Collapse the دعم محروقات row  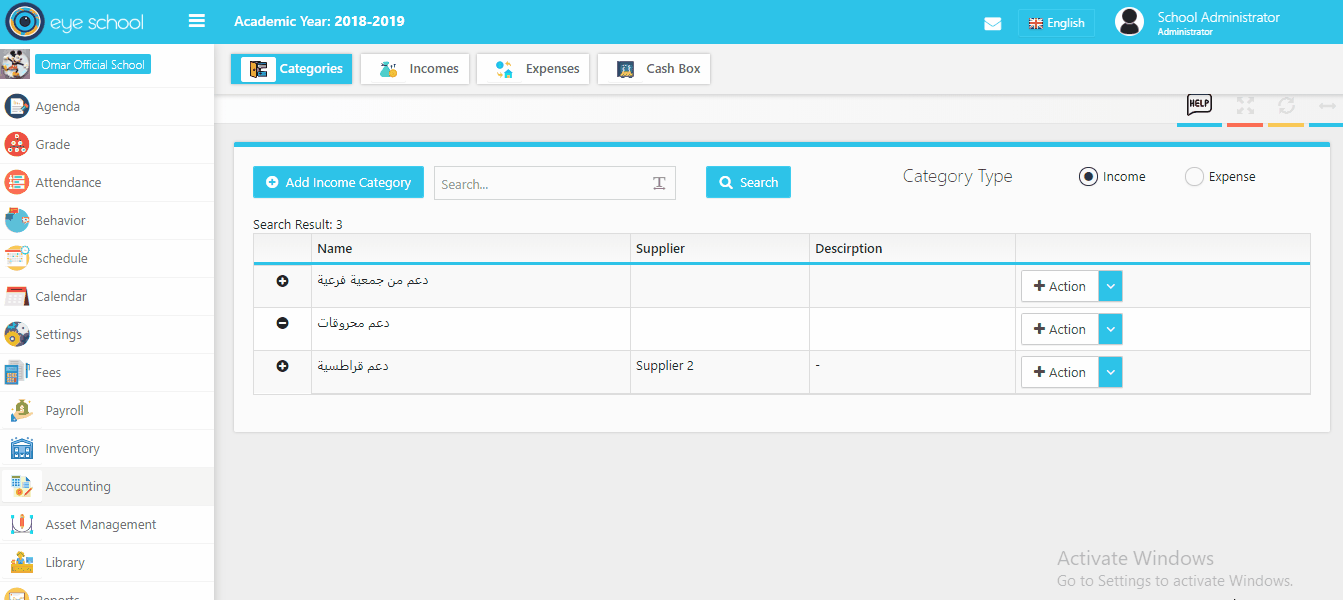point(282,323)
